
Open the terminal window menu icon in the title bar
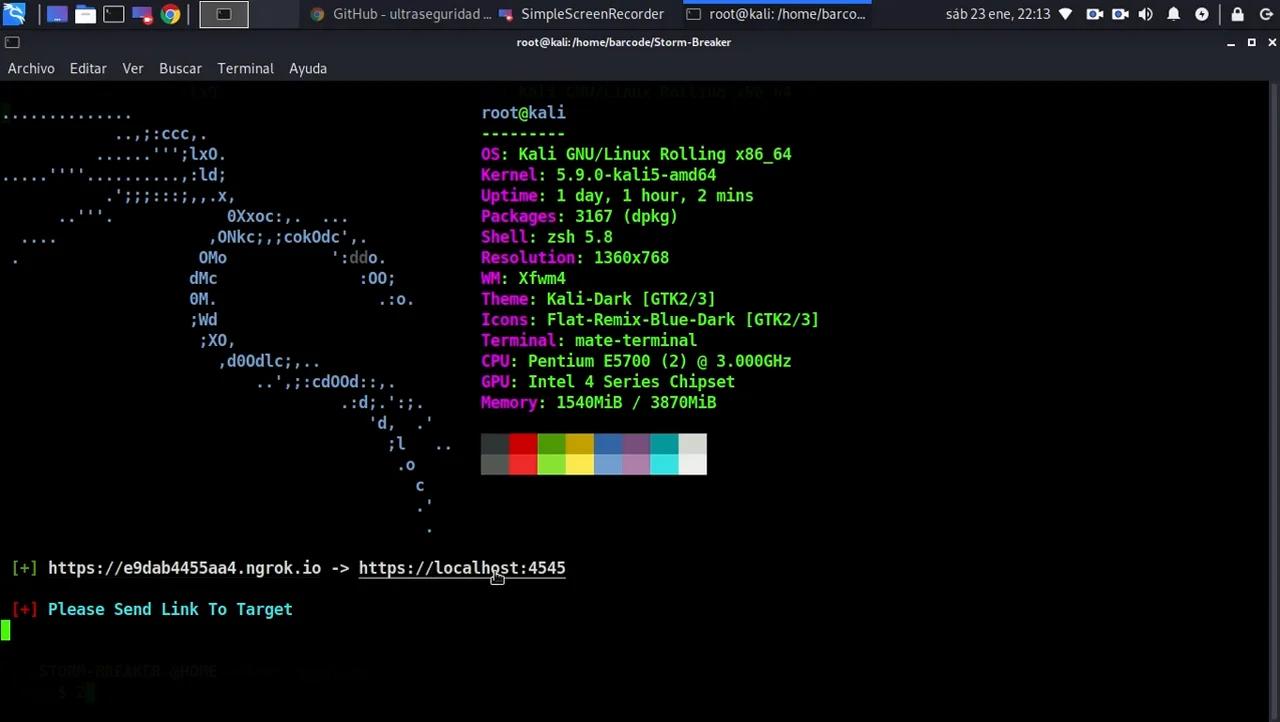coord(12,42)
